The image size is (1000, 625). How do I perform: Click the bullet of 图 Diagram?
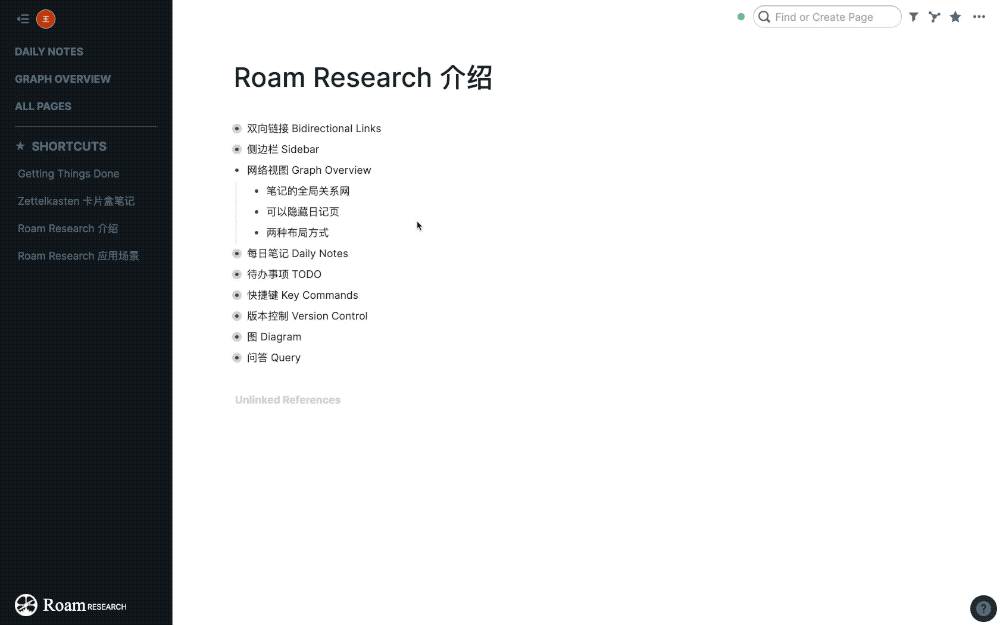click(237, 337)
